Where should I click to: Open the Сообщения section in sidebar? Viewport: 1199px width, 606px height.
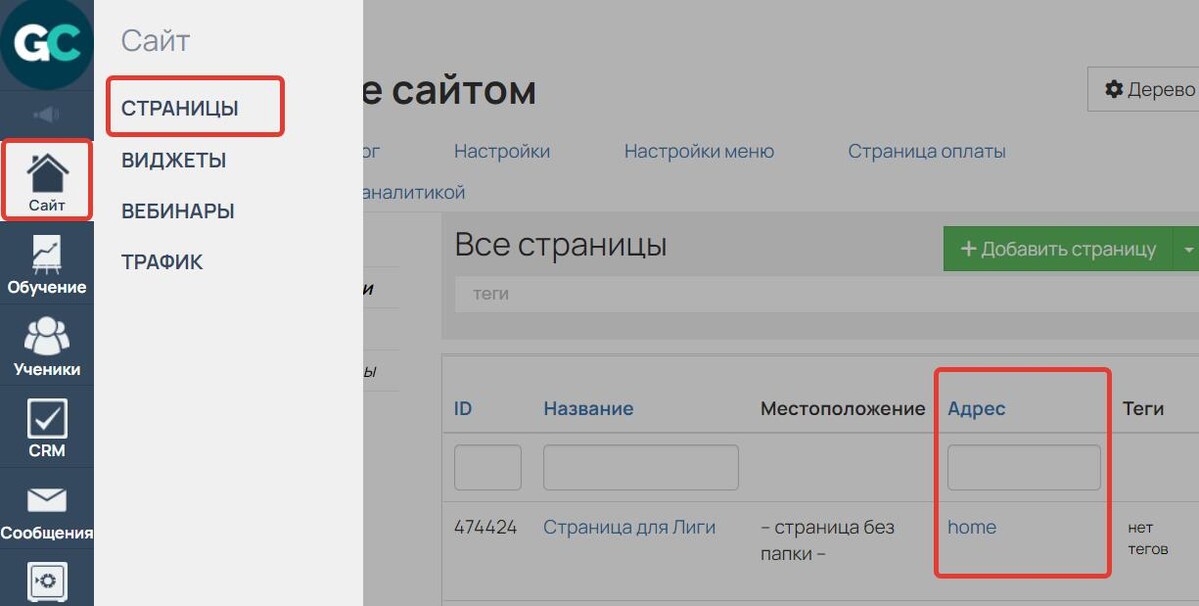[x=47, y=510]
